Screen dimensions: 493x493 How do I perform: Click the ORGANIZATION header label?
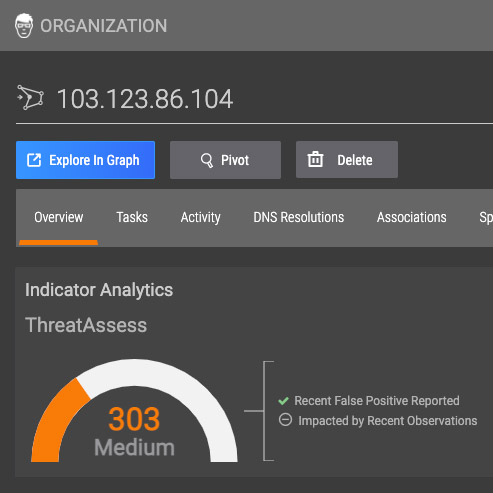pos(104,26)
